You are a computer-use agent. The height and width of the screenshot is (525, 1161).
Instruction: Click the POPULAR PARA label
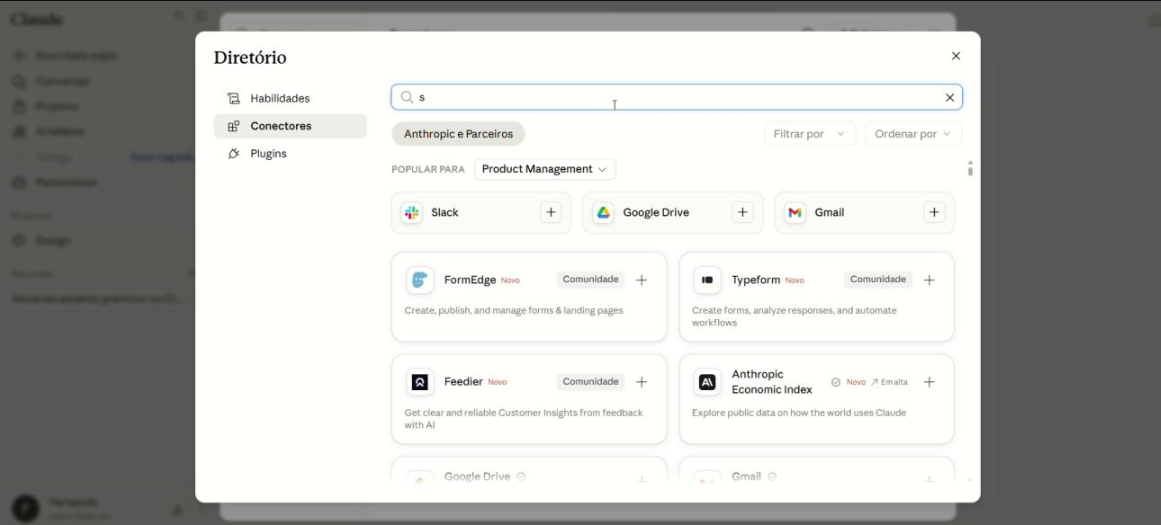(428, 170)
